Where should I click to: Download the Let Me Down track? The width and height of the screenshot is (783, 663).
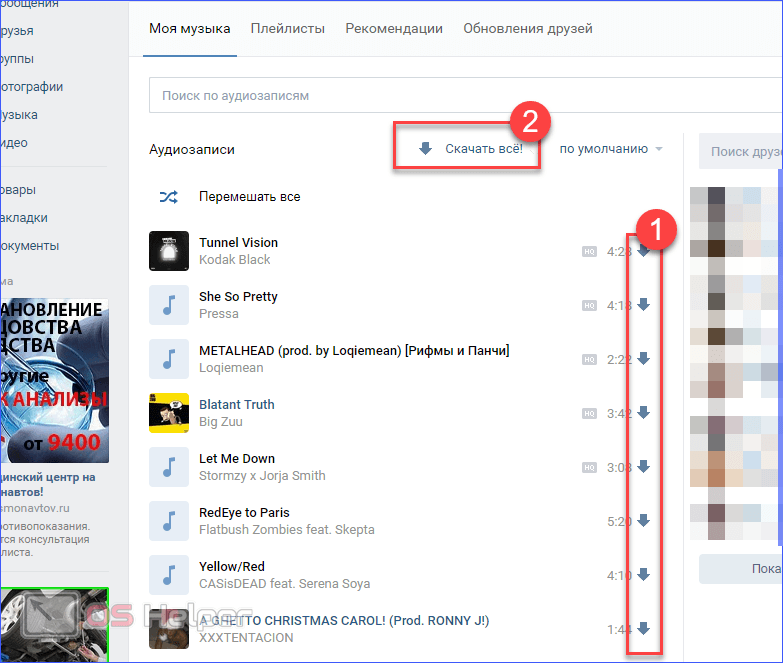[644, 467]
